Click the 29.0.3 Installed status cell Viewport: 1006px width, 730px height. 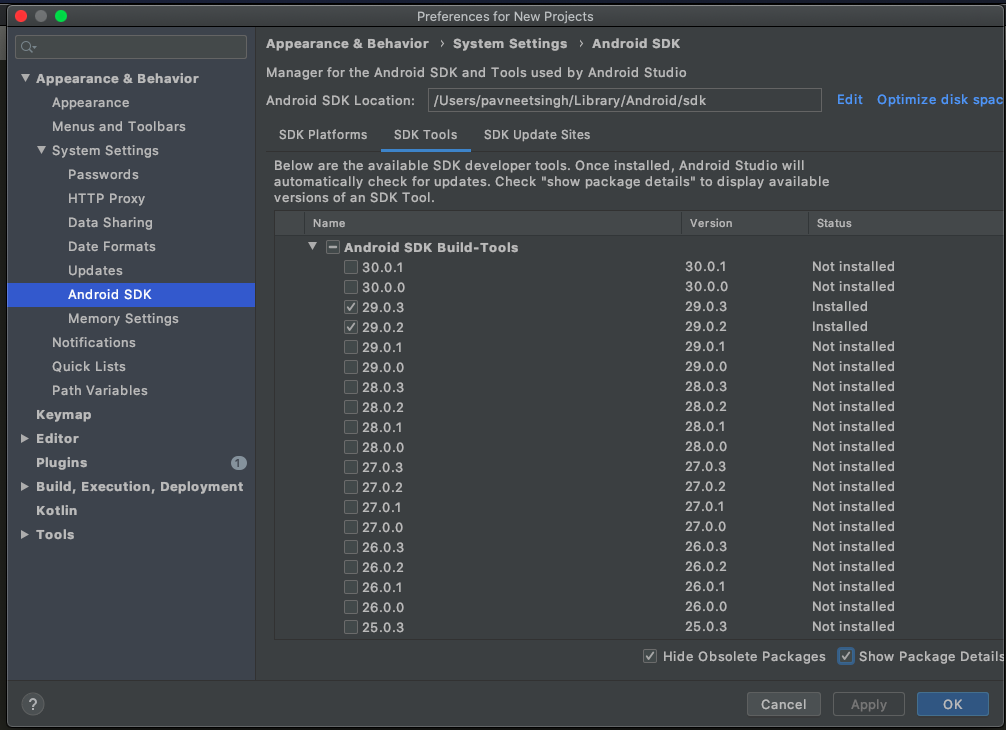pyautogui.click(x=839, y=307)
